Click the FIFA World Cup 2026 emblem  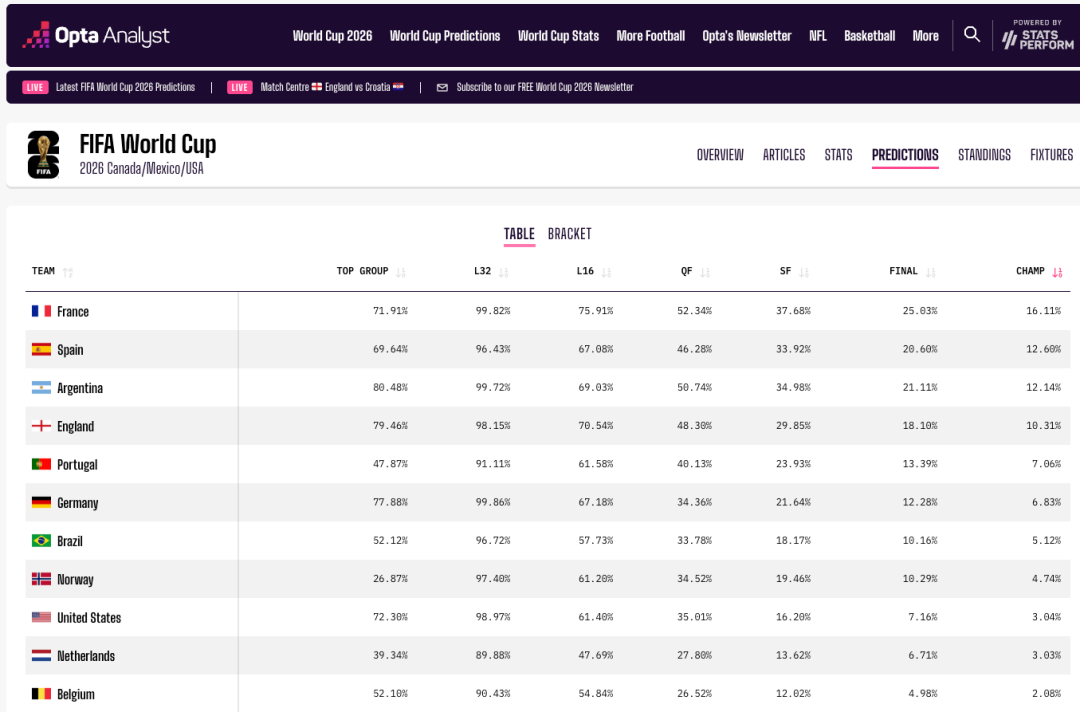43,155
